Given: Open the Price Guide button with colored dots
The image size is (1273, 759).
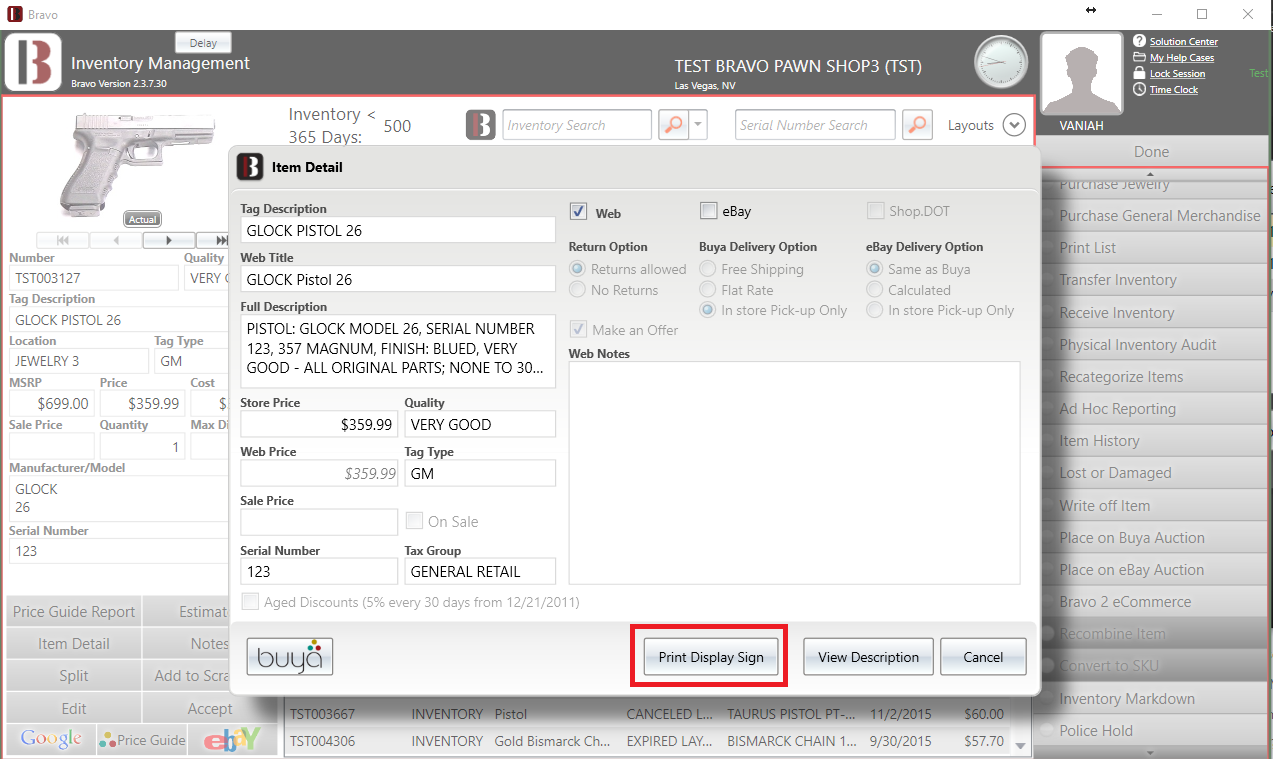Looking at the screenshot, I should pos(142,740).
